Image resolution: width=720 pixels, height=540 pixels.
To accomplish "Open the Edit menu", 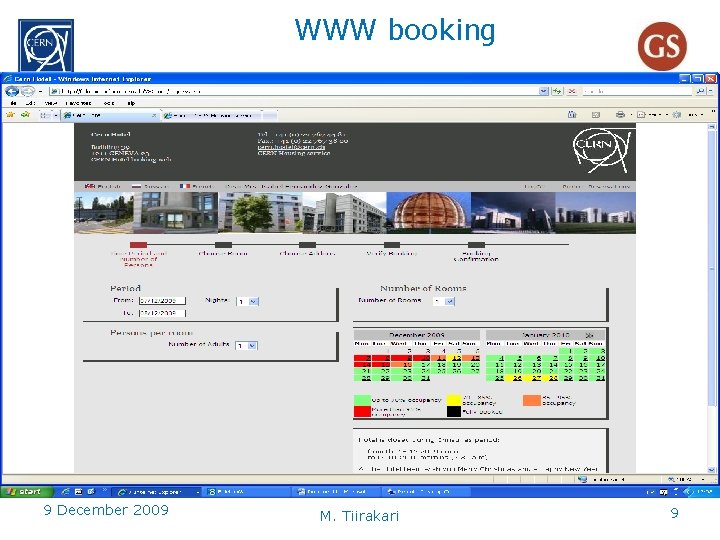I will tap(31, 103).
